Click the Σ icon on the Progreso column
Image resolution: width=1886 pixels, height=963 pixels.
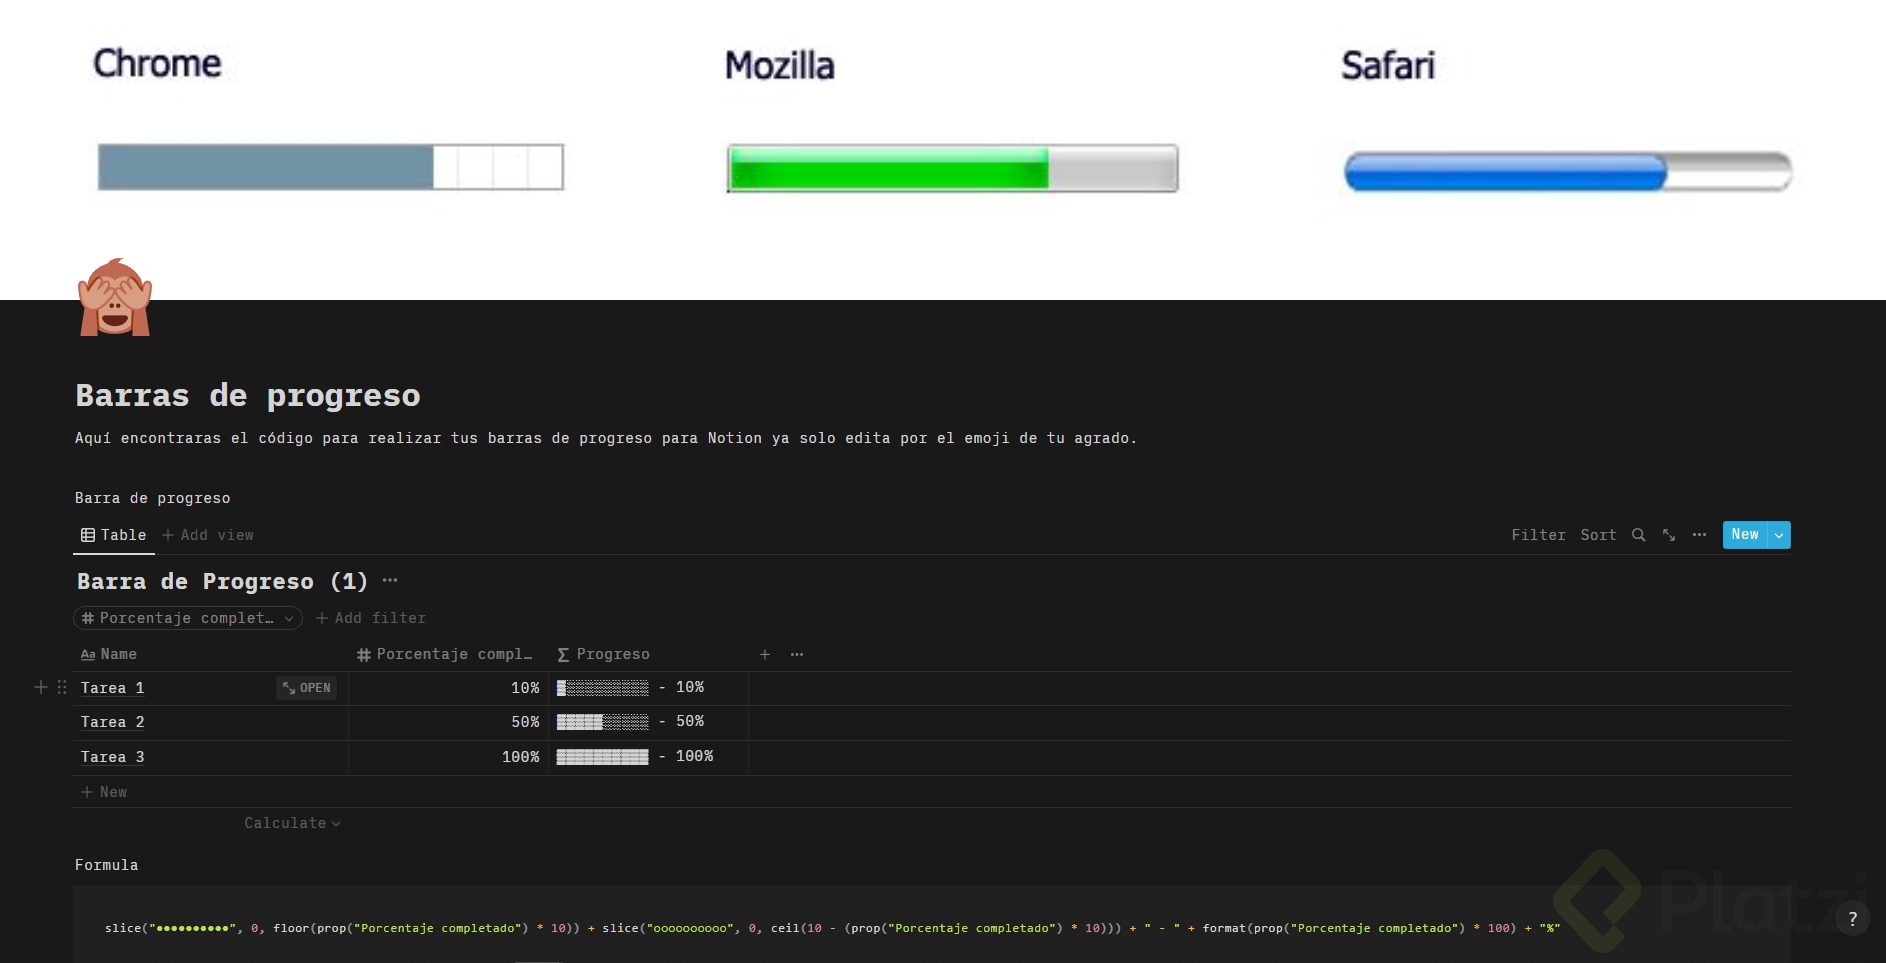[563, 655]
